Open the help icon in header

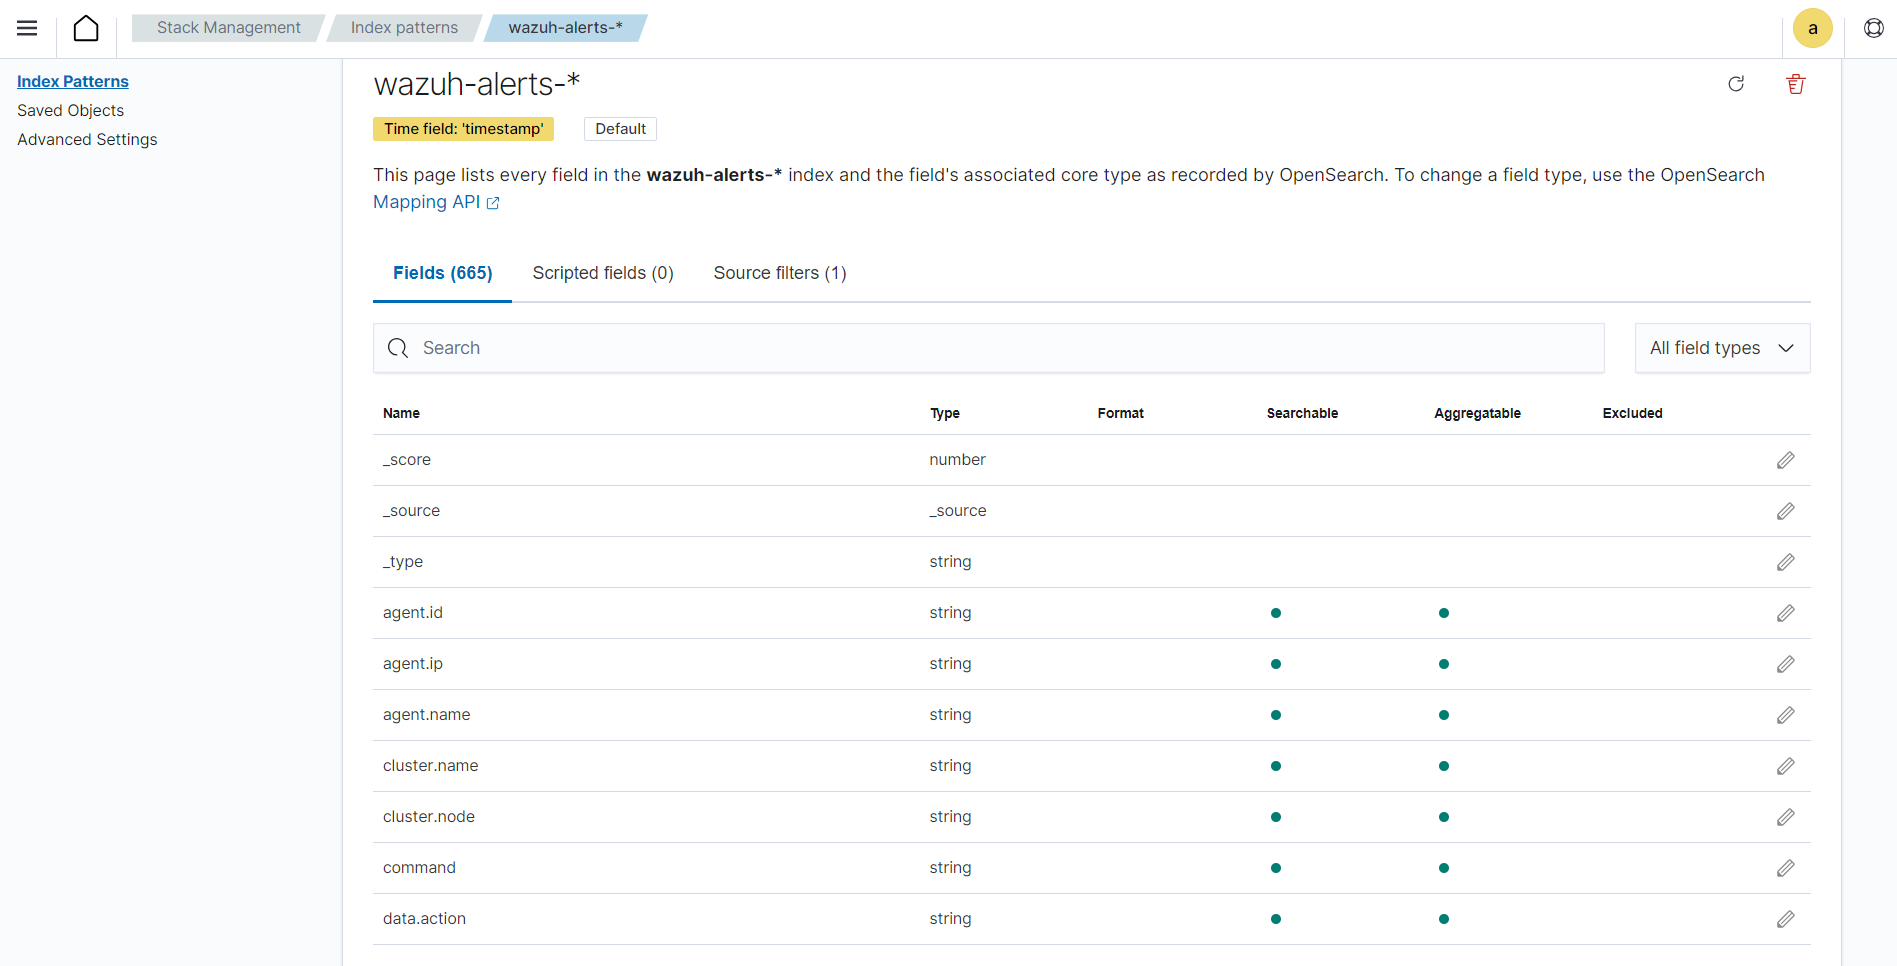tap(1873, 28)
